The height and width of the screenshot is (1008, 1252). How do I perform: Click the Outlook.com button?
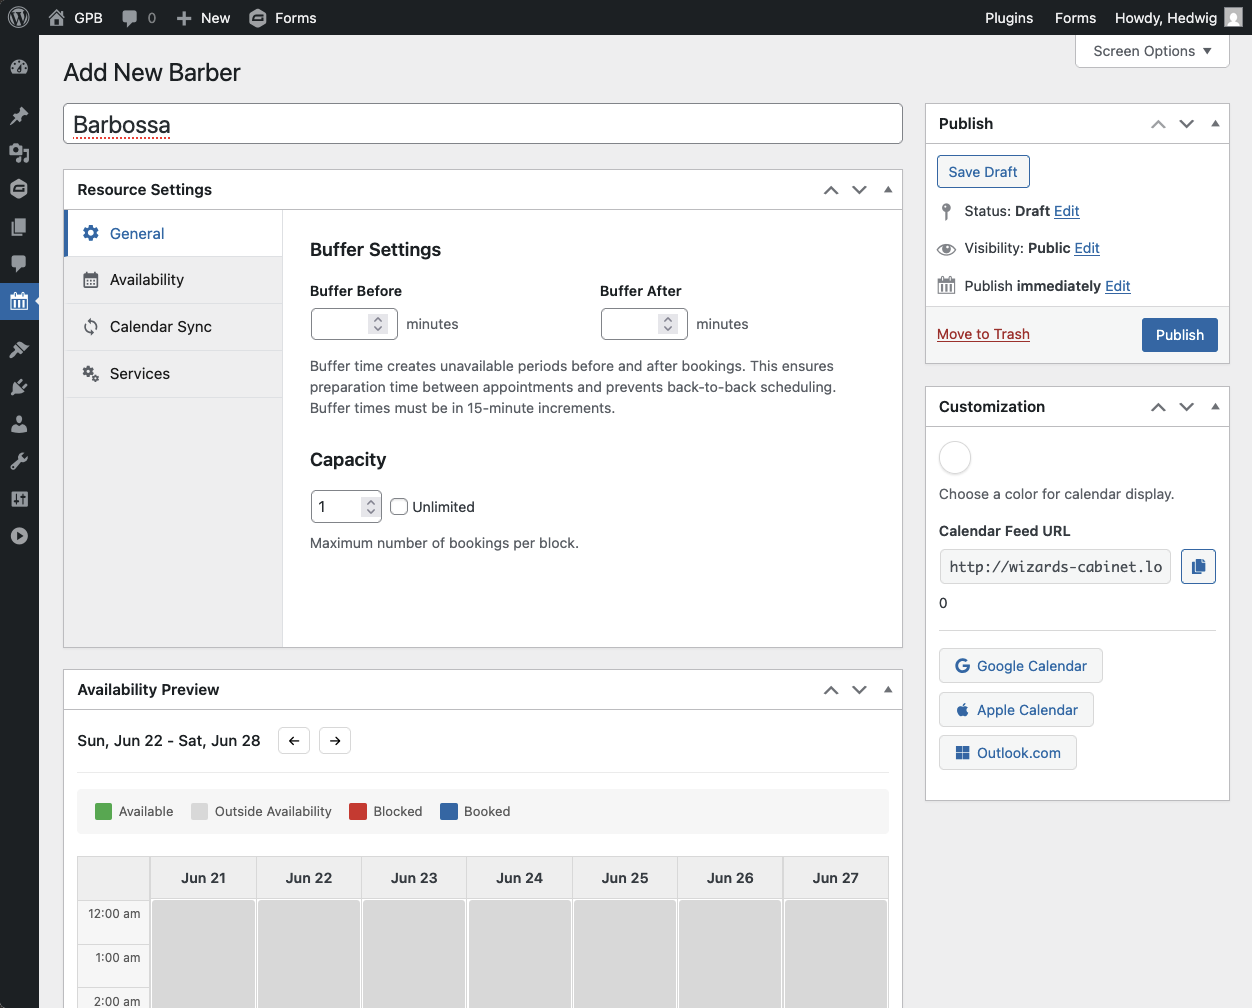click(1008, 753)
